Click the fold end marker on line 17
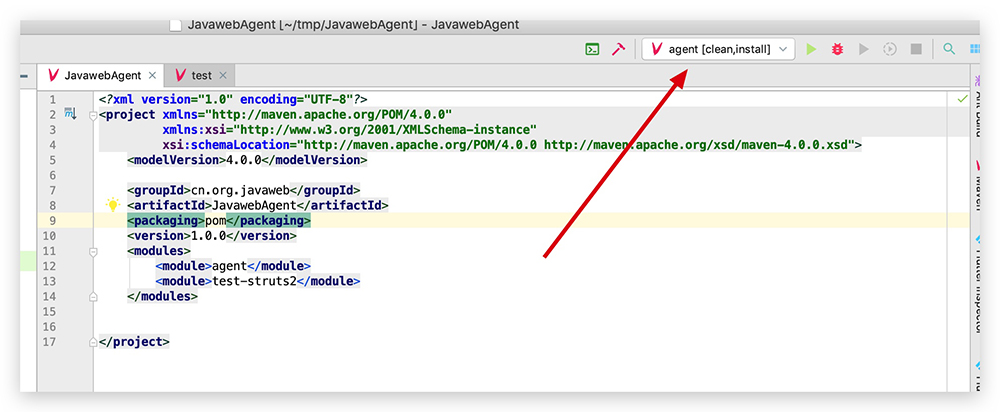This screenshot has height=412, width=1000. [x=94, y=342]
